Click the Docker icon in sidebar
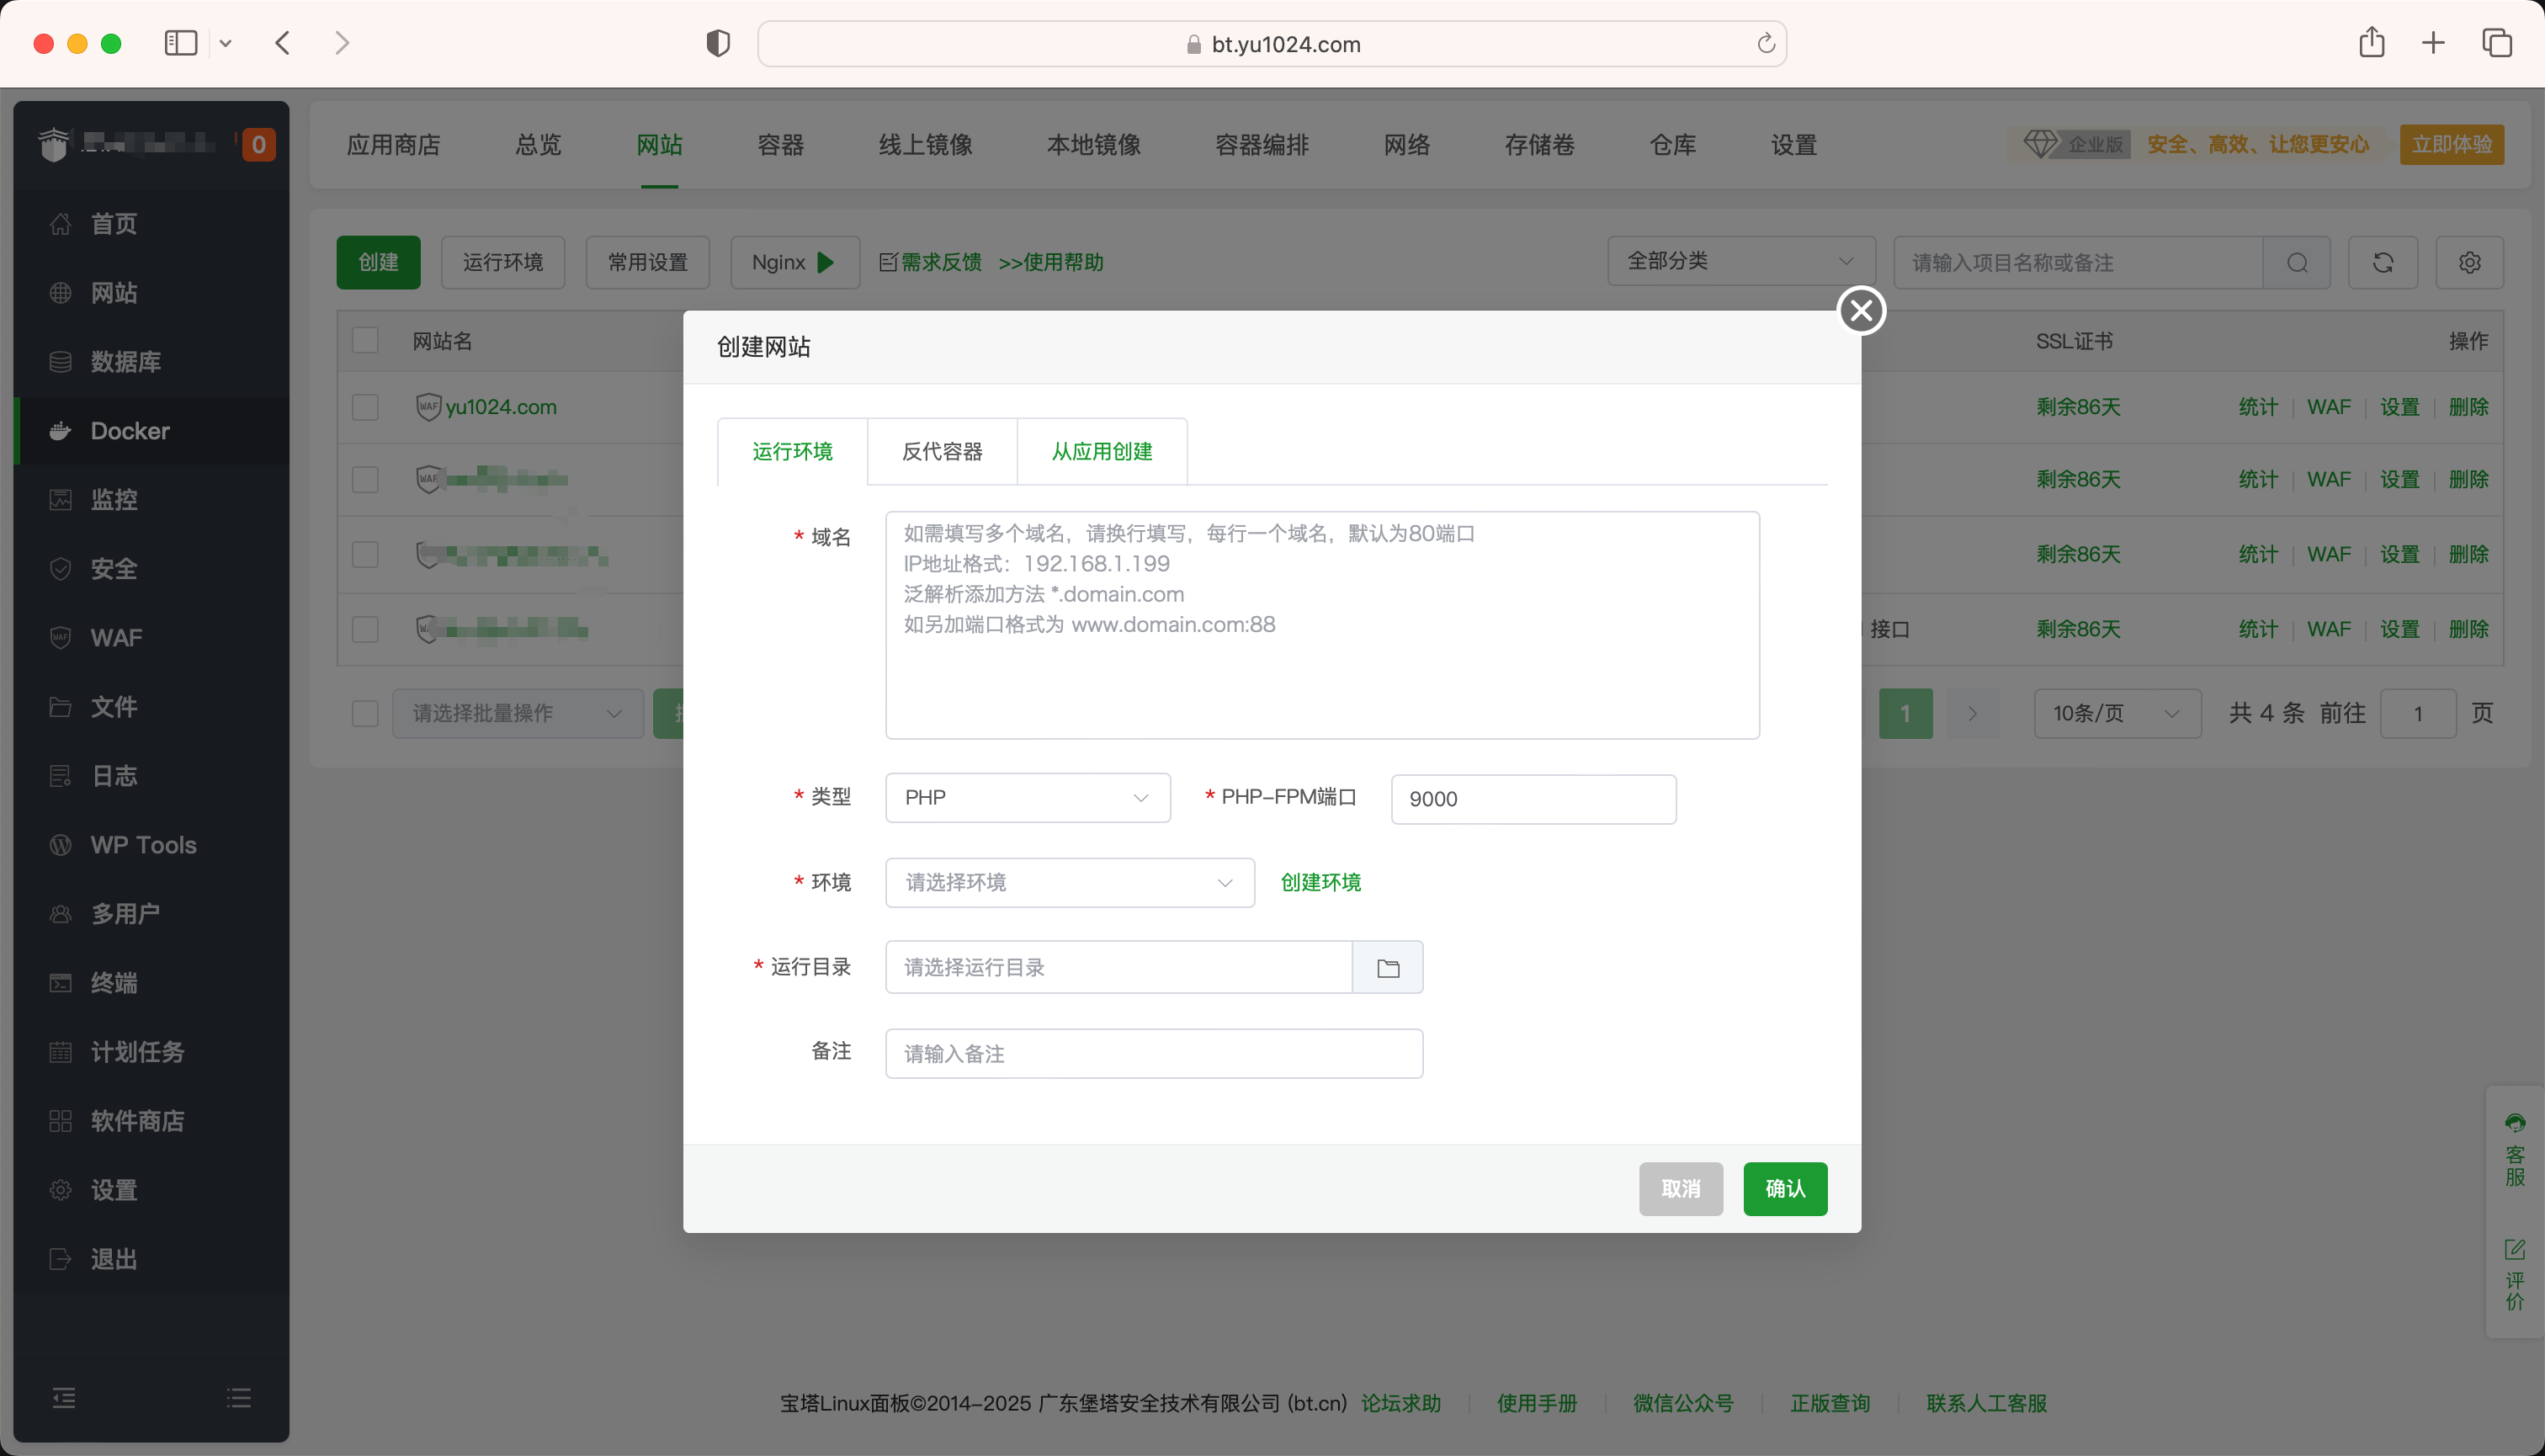Viewport: 2545px width, 1456px height. 60,431
